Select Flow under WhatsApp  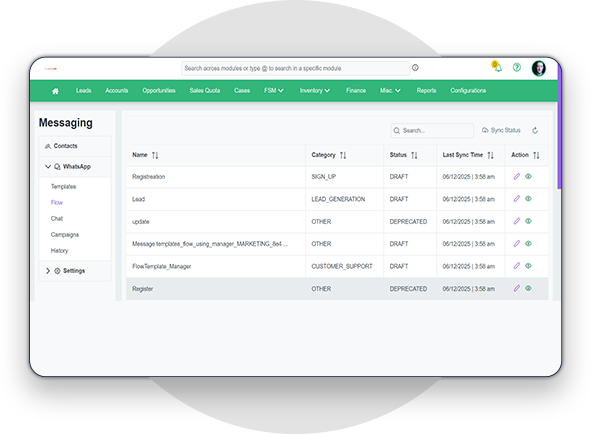(x=57, y=203)
